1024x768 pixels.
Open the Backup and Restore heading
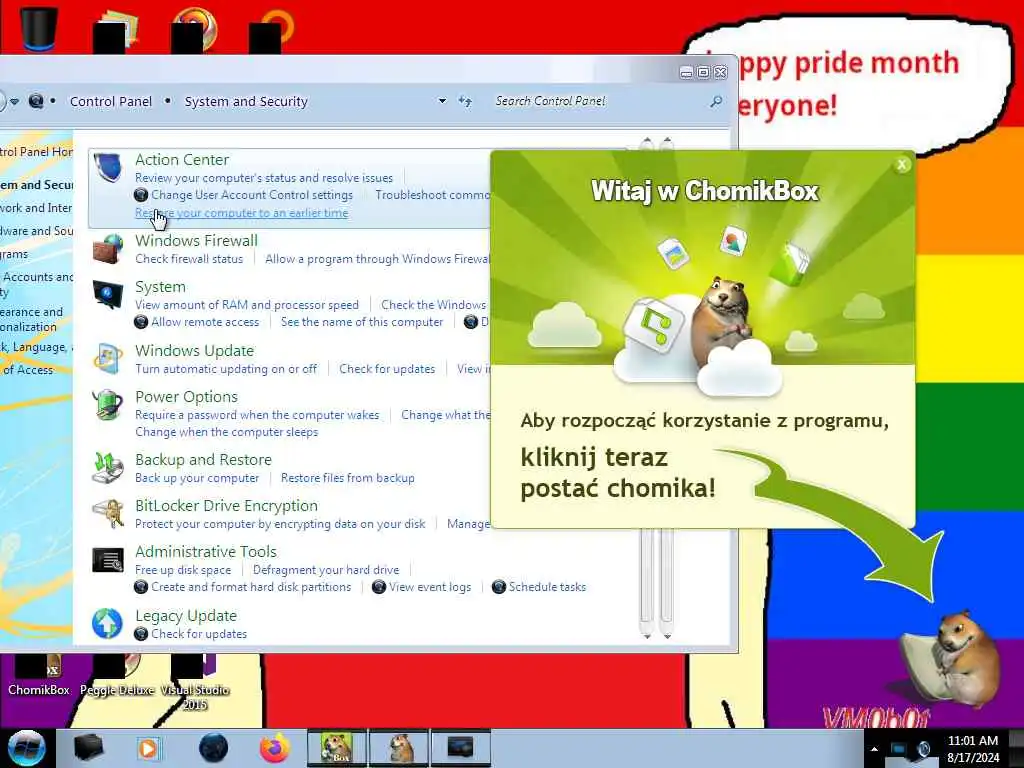click(203, 460)
